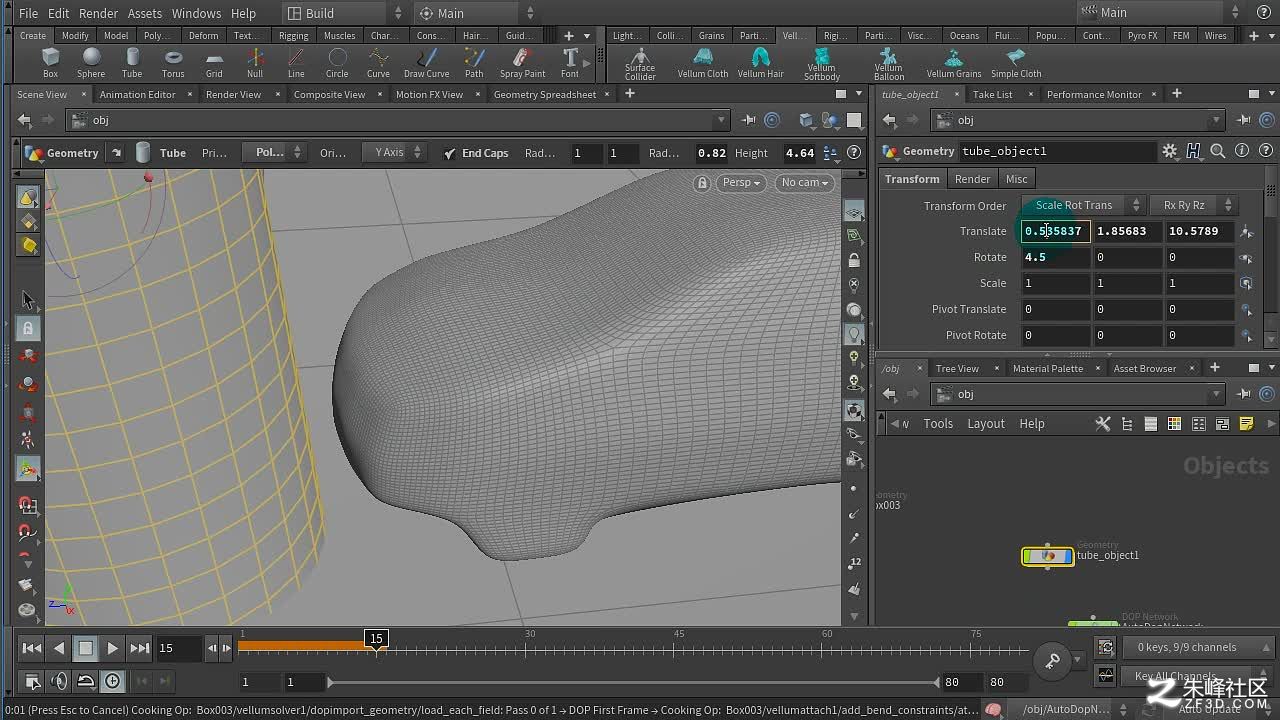The image size is (1280, 720).
Task: Select the Draw Curve tool
Action: tap(426, 63)
